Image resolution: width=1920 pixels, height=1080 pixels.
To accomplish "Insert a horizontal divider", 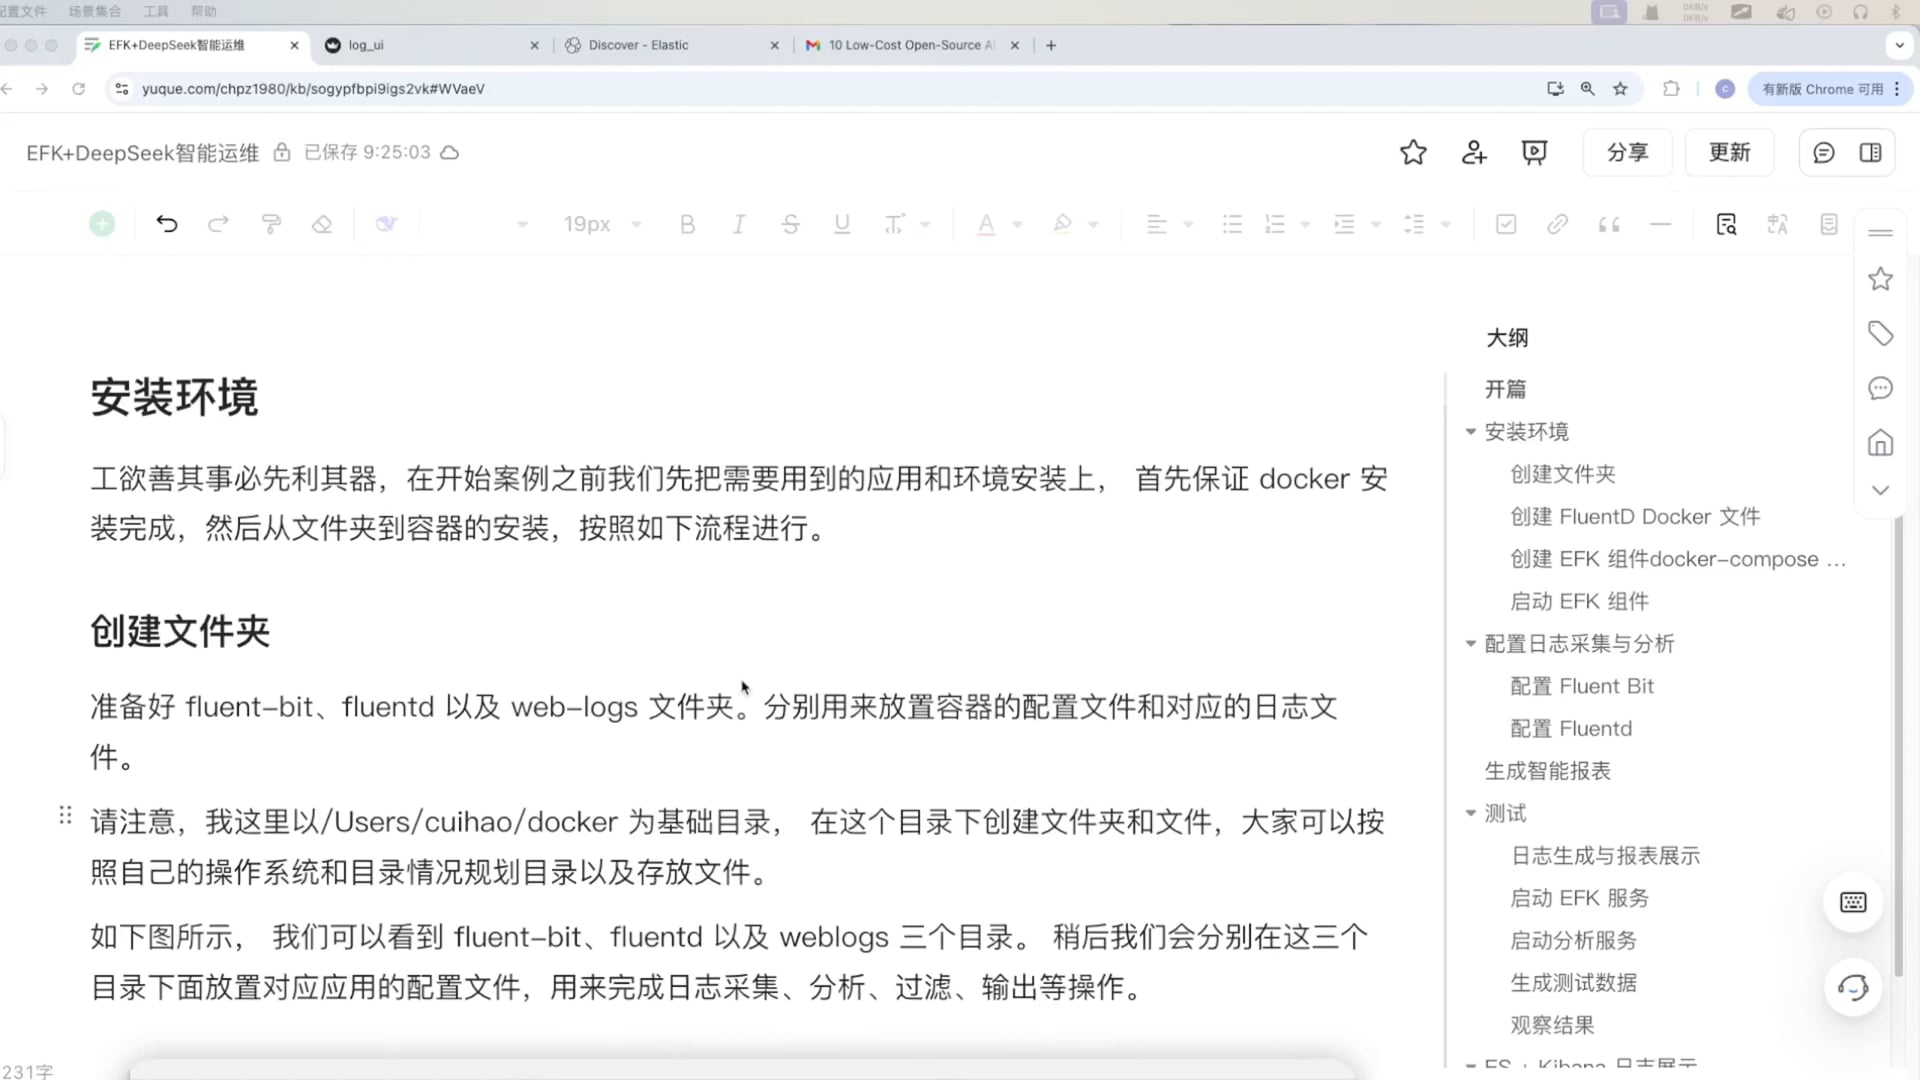I will tap(1660, 224).
